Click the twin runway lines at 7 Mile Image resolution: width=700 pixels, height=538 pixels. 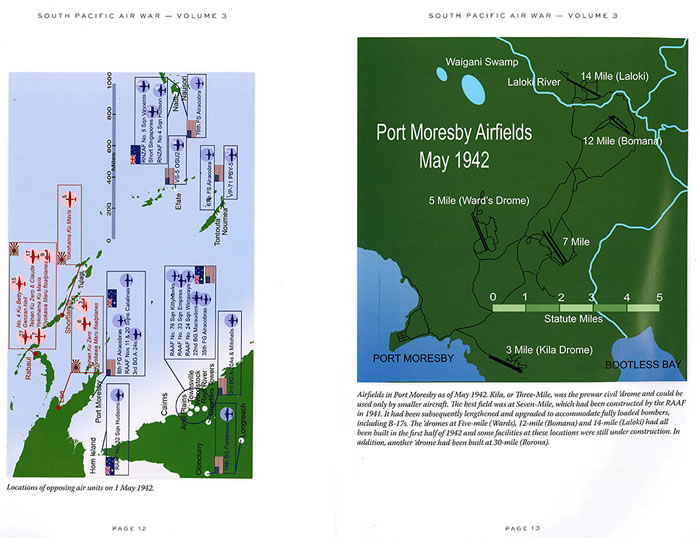pos(554,247)
